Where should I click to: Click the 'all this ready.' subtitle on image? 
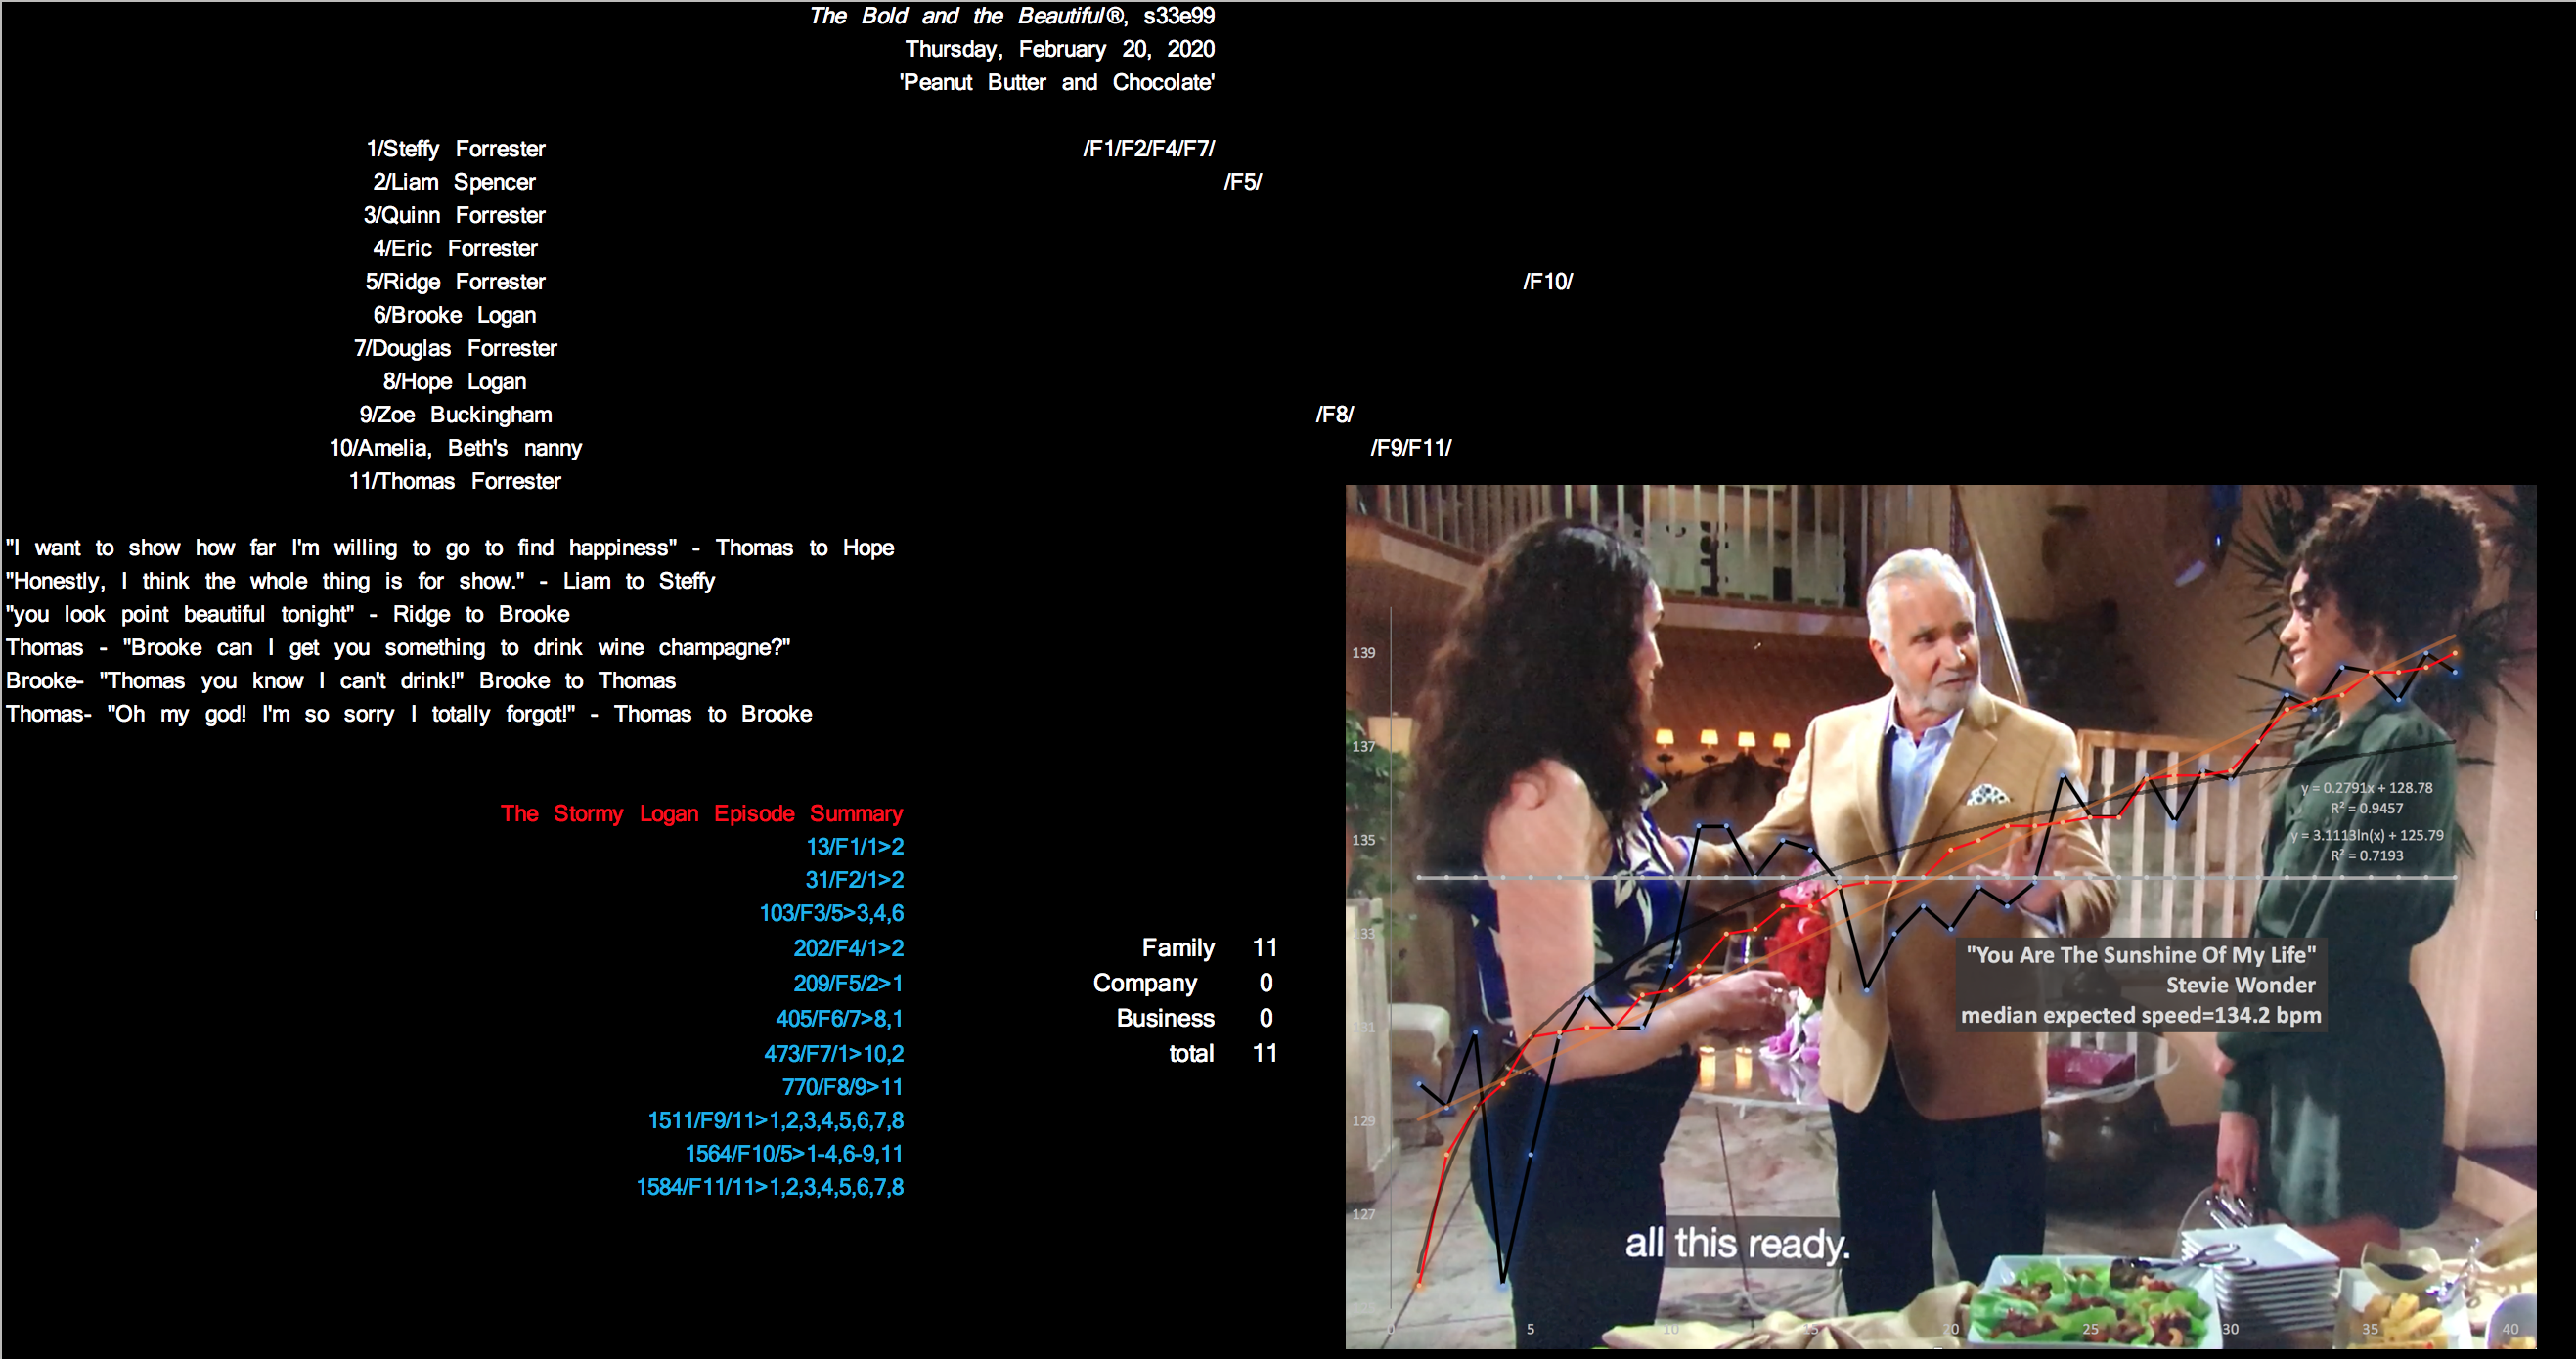pyautogui.click(x=1736, y=1243)
